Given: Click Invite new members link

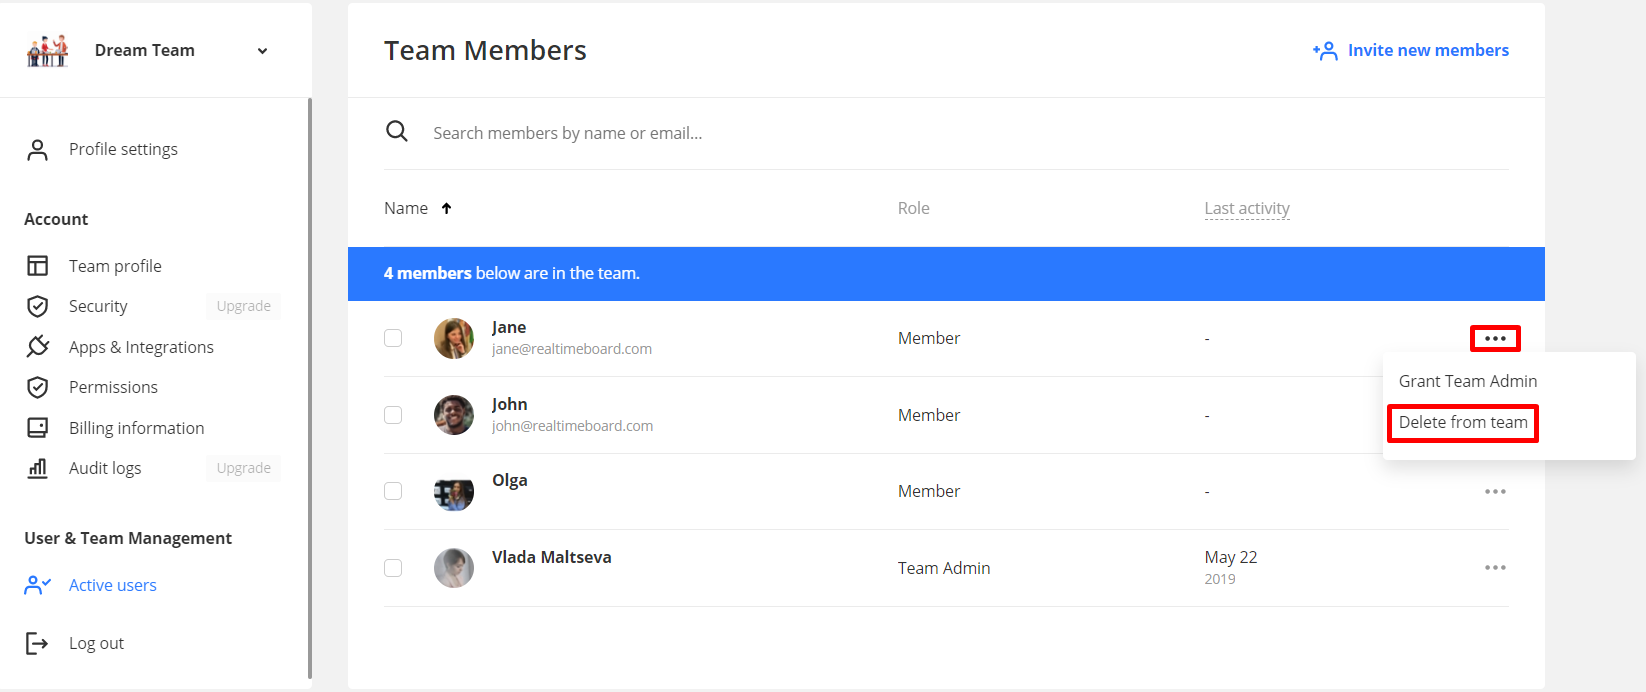Looking at the screenshot, I should pos(1411,50).
